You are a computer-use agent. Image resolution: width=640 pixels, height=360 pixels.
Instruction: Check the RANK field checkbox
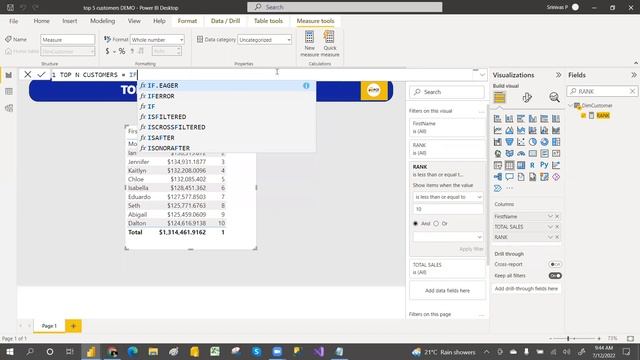coord(583,116)
